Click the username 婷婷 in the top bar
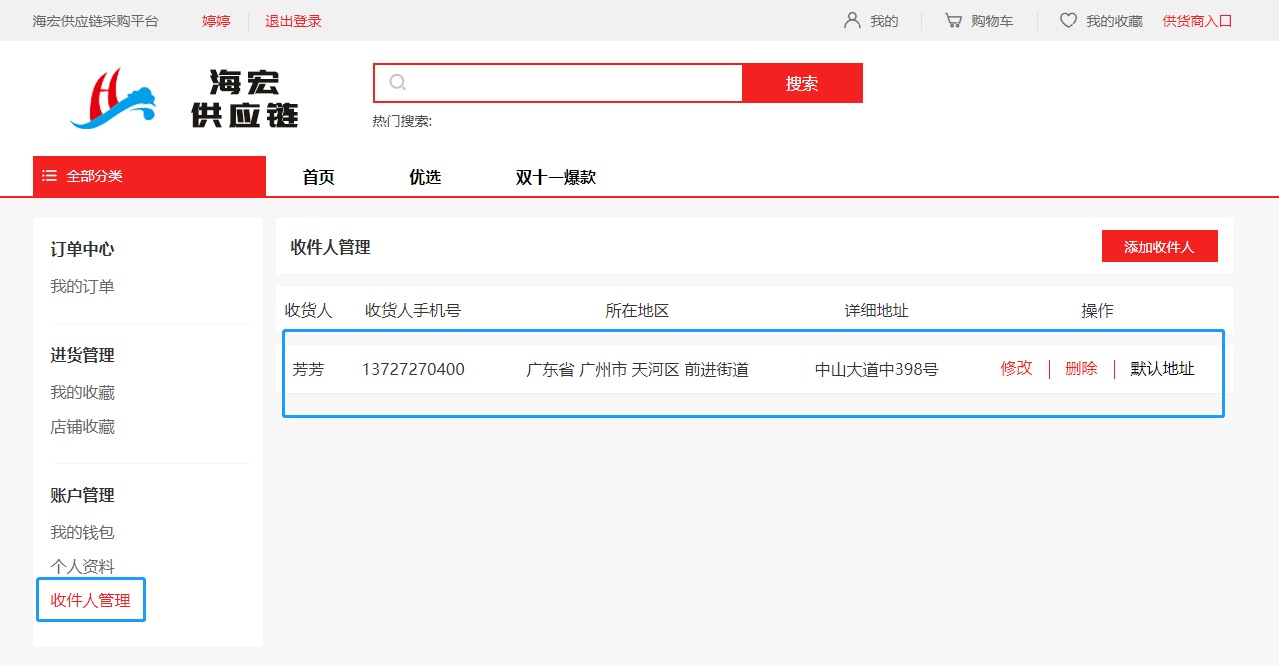1279x666 pixels. [216, 21]
